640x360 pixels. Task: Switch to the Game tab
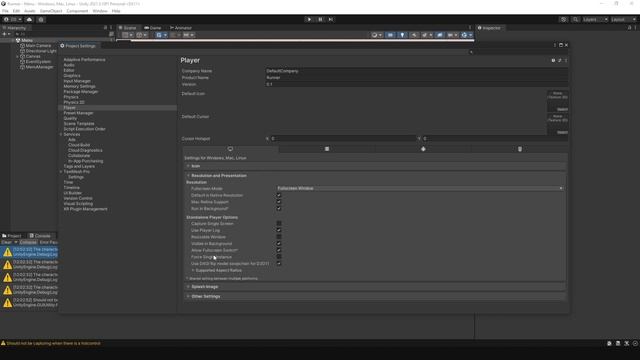coord(153,28)
